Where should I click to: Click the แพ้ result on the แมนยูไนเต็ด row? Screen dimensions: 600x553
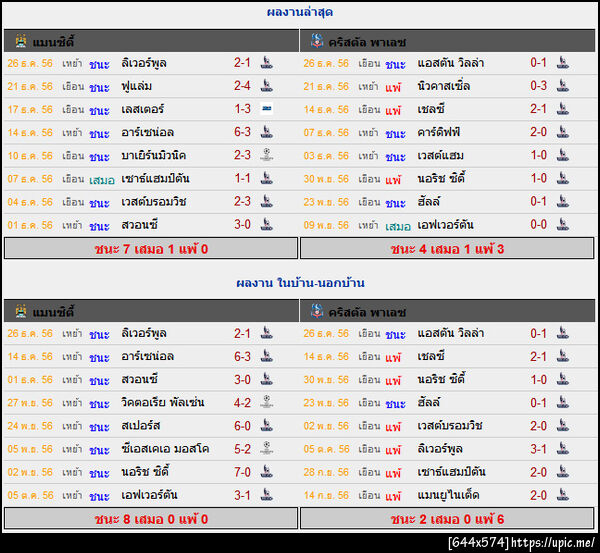coord(393,496)
